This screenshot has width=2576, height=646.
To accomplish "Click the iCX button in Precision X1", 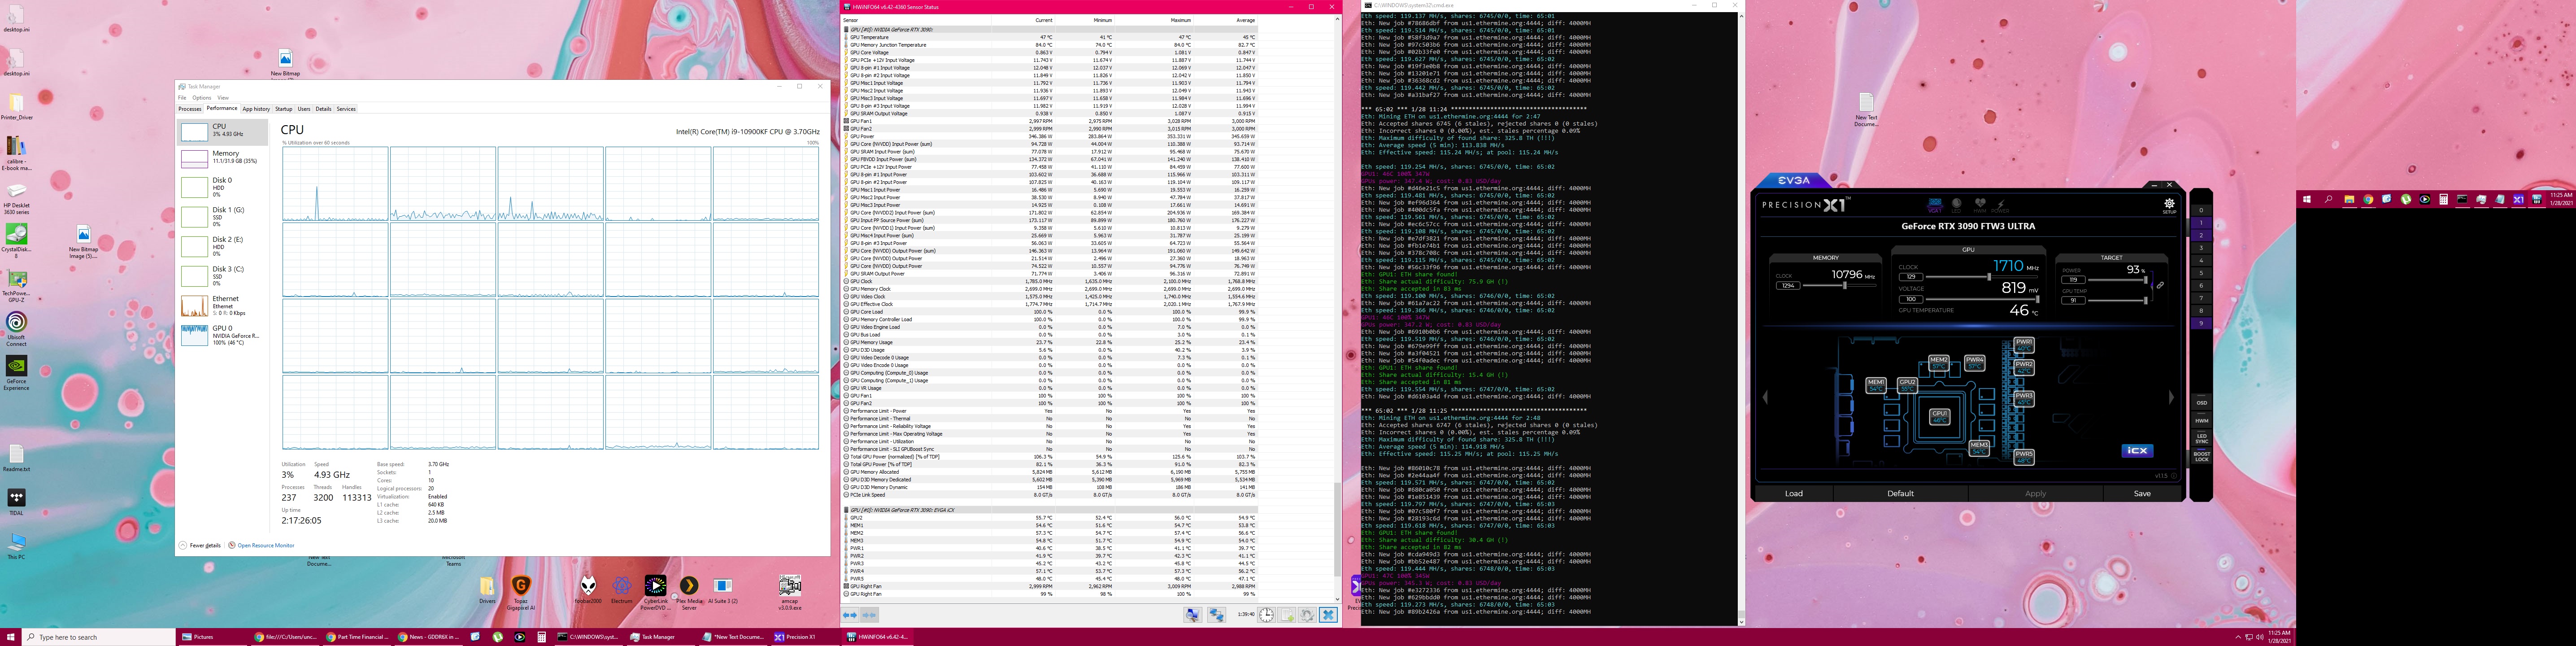I will point(2137,451).
